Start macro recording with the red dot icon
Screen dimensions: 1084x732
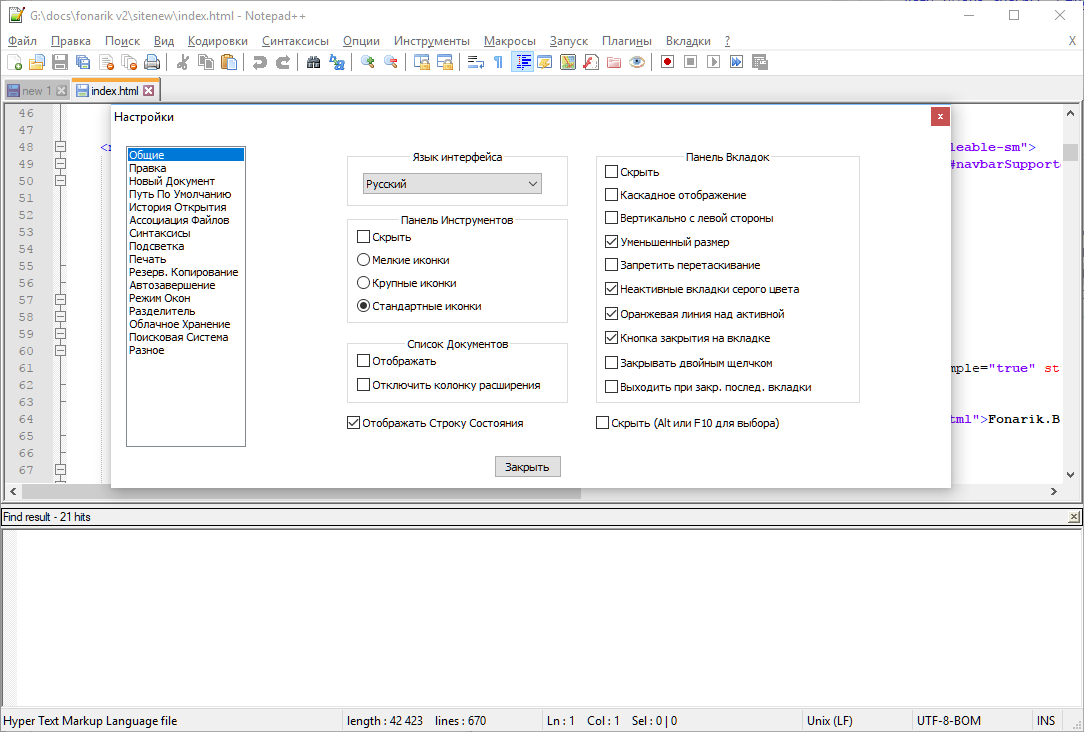tap(667, 62)
